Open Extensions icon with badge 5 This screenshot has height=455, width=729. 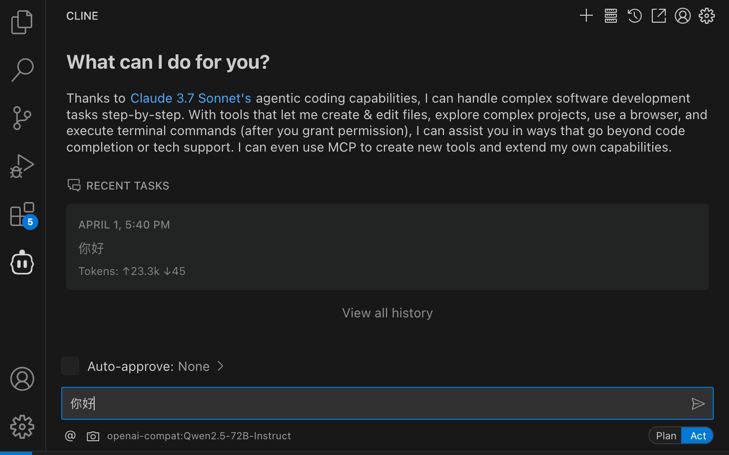(x=23, y=215)
